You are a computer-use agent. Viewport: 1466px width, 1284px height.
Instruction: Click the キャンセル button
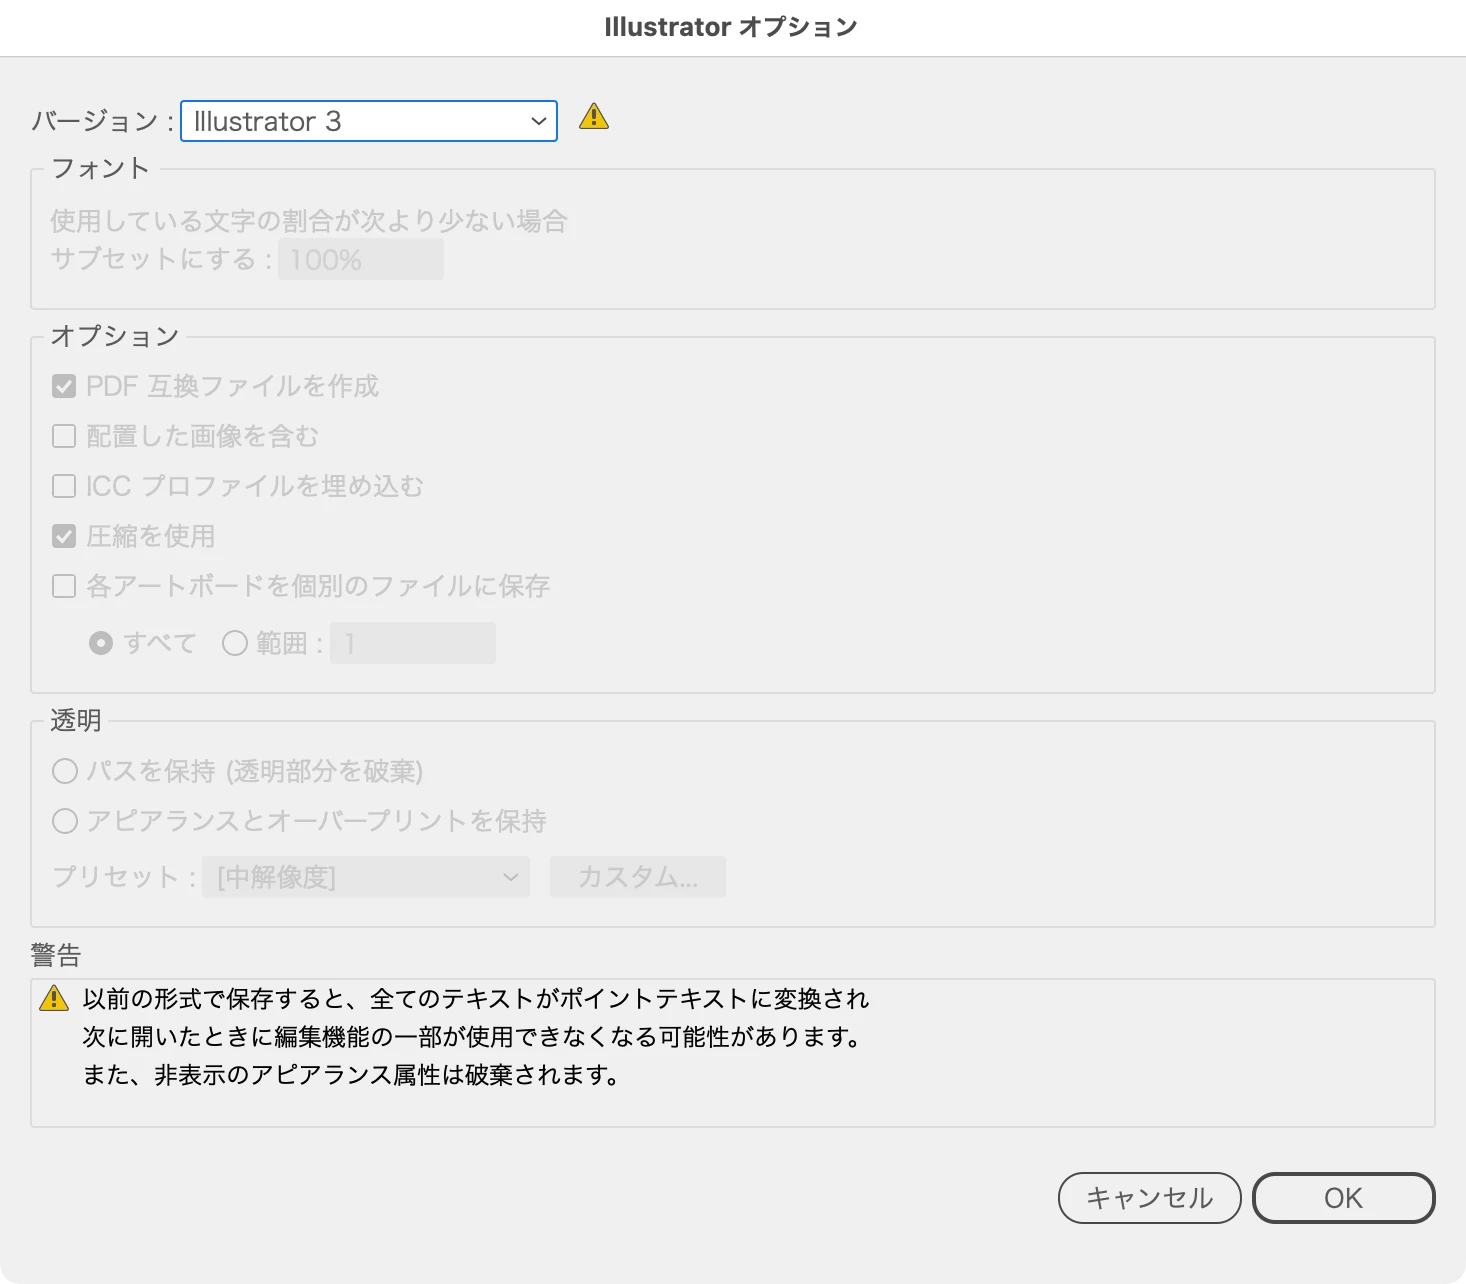[1150, 1198]
